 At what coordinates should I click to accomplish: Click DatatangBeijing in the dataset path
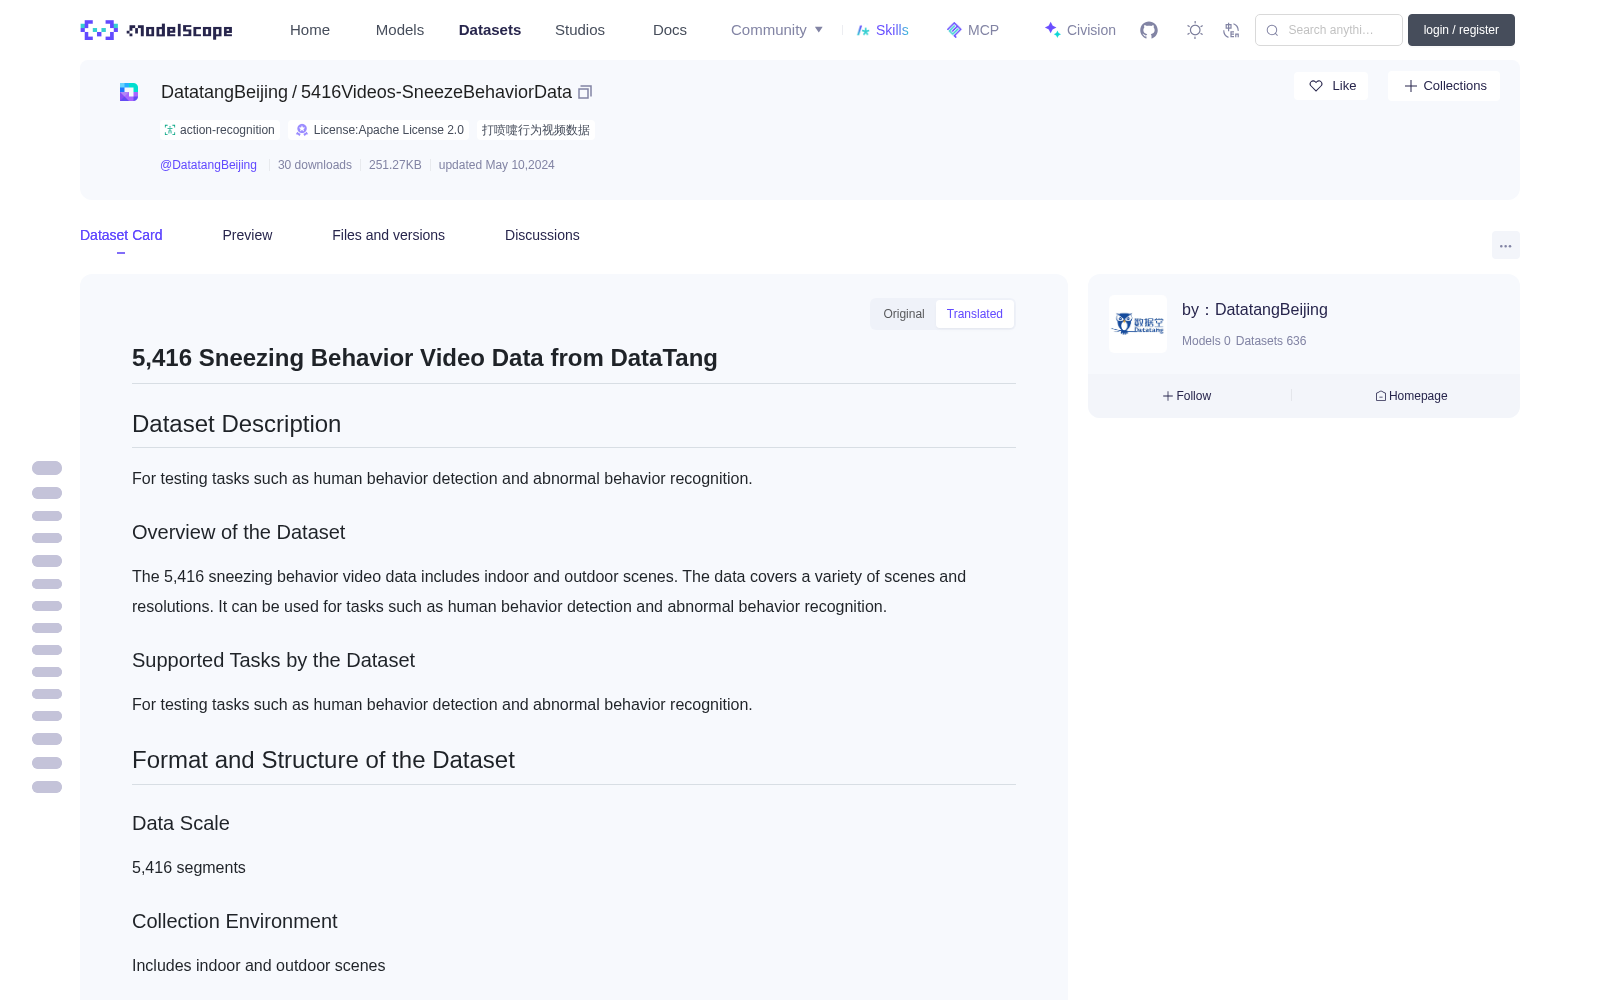(224, 92)
